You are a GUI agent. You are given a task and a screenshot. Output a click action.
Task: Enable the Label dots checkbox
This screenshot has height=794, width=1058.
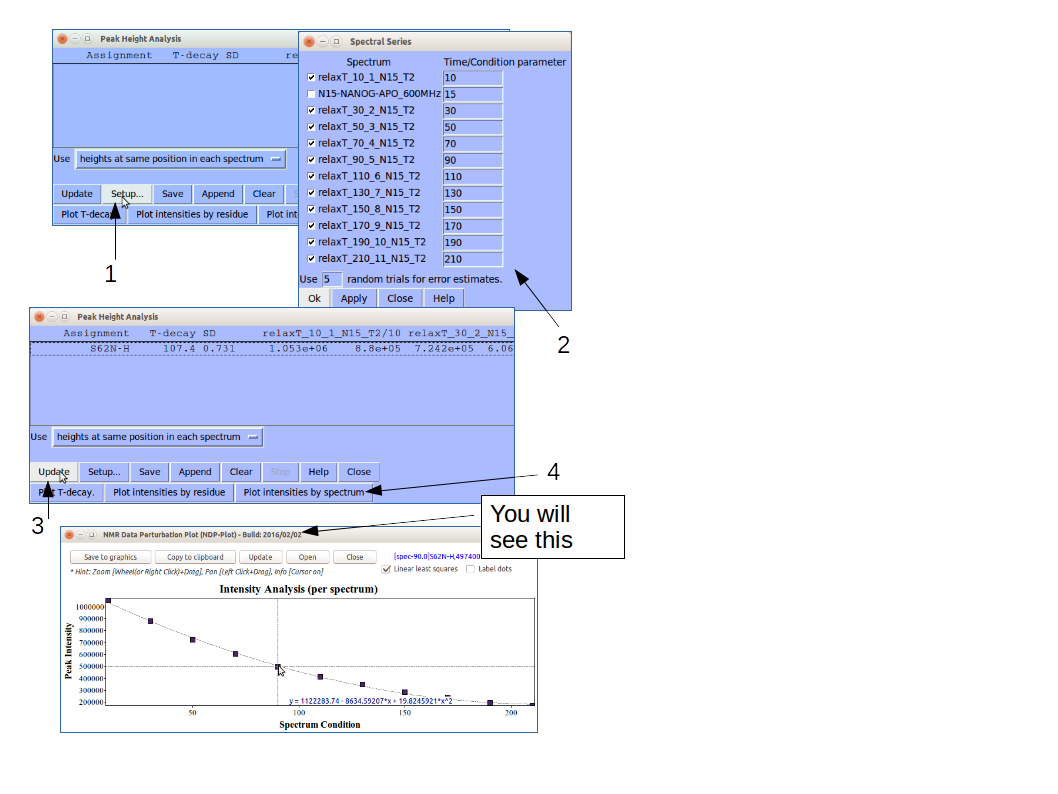click(471, 569)
